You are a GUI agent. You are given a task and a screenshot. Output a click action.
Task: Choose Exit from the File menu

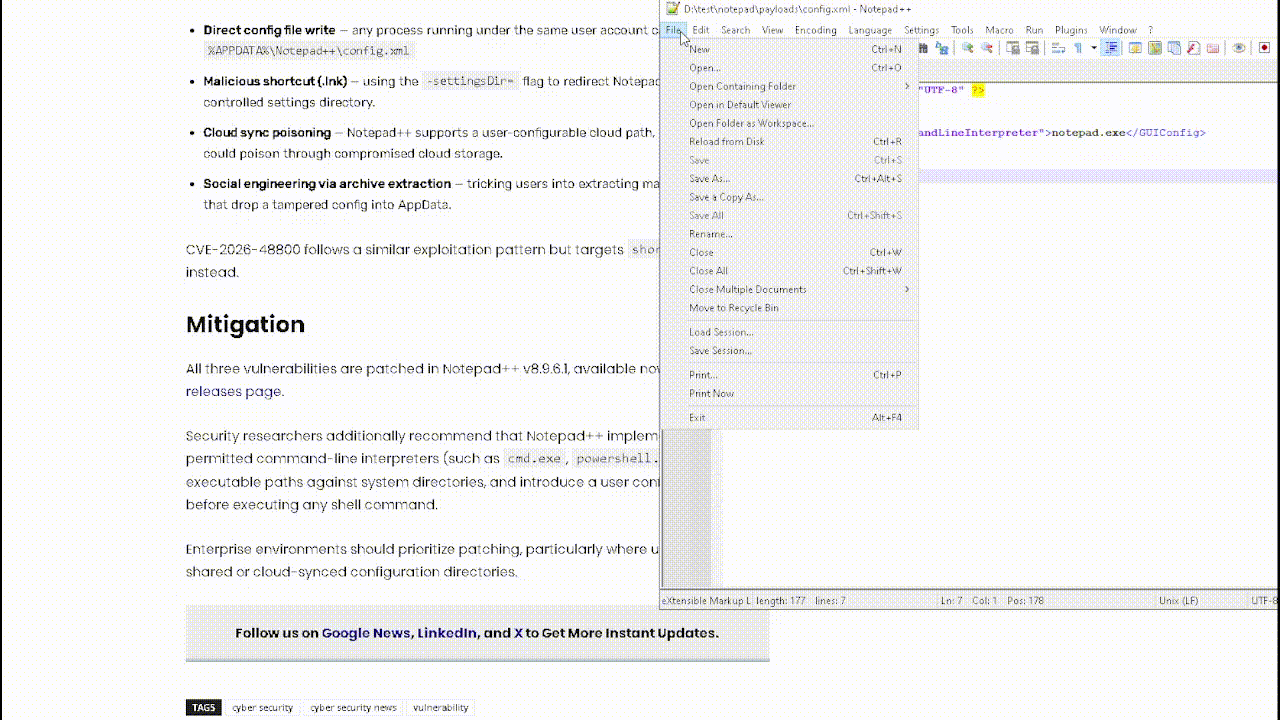(789, 418)
